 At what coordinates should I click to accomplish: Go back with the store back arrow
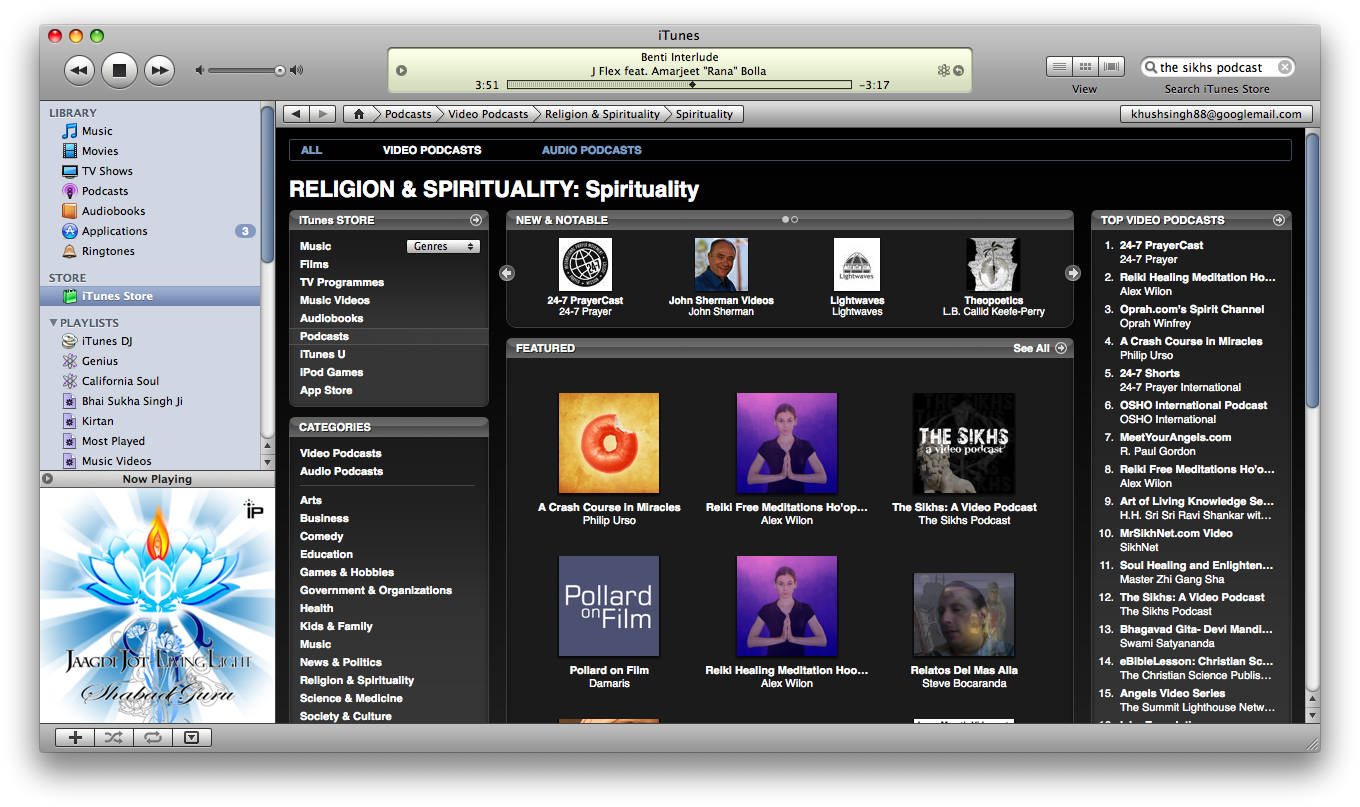(296, 114)
